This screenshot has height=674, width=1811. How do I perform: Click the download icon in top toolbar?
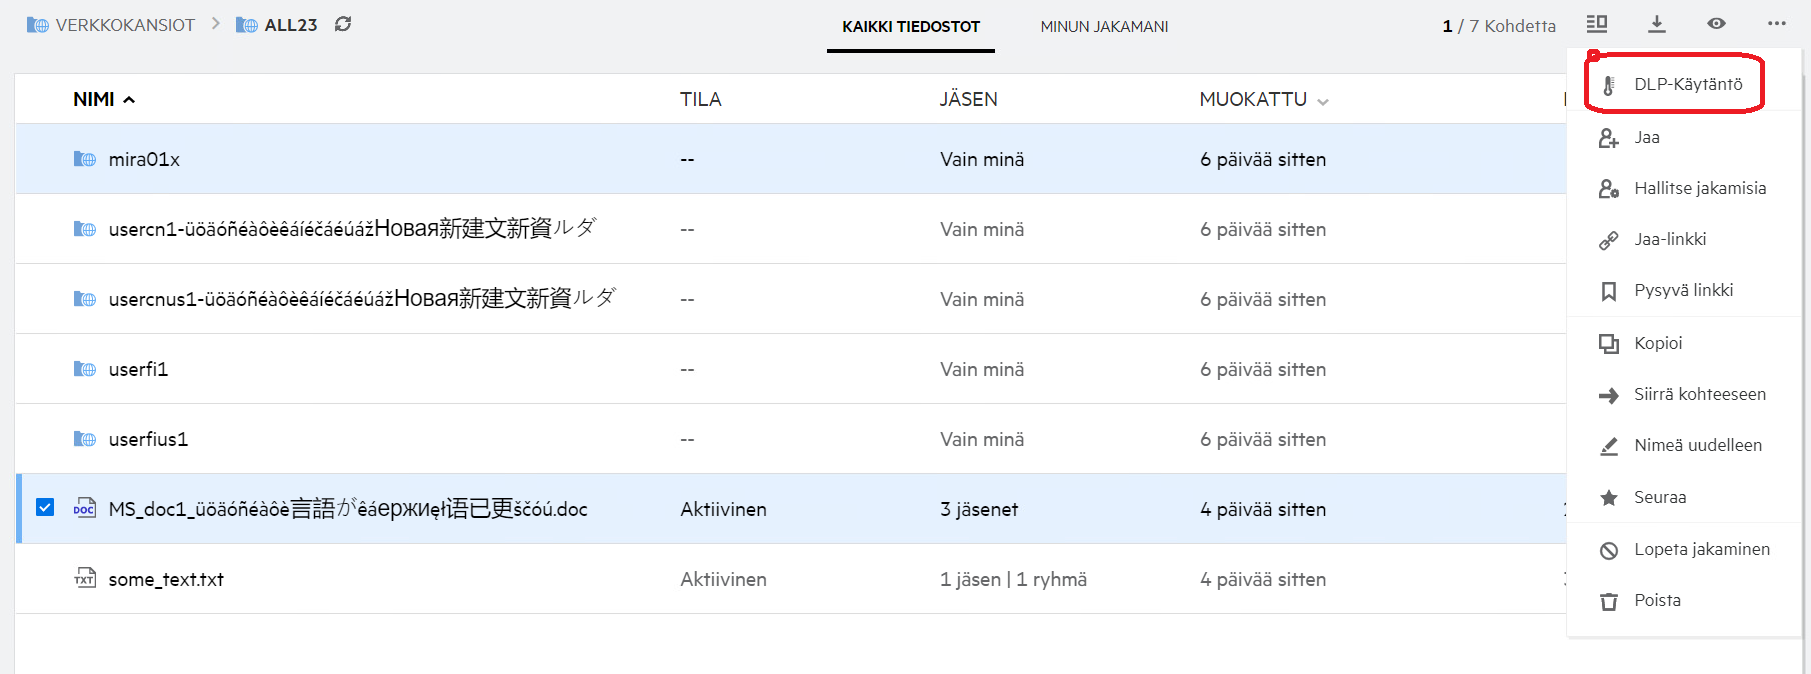point(1657,24)
